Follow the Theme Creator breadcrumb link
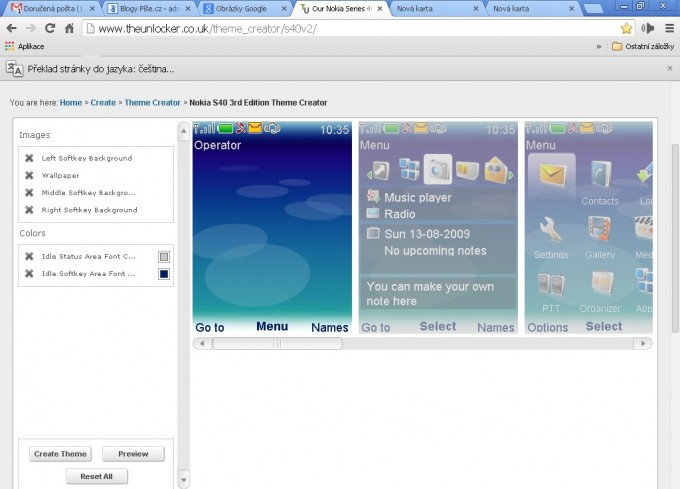The height and width of the screenshot is (489, 680). click(152, 103)
